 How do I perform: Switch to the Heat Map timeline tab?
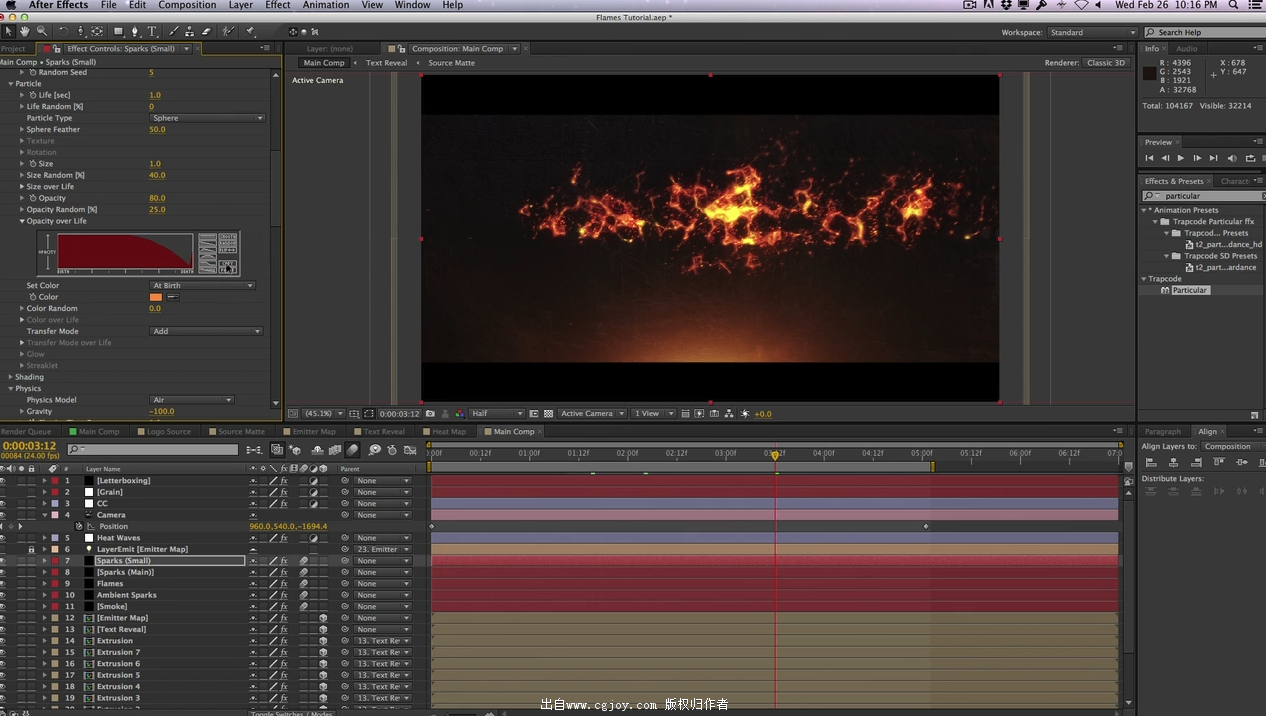click(449, 432)
